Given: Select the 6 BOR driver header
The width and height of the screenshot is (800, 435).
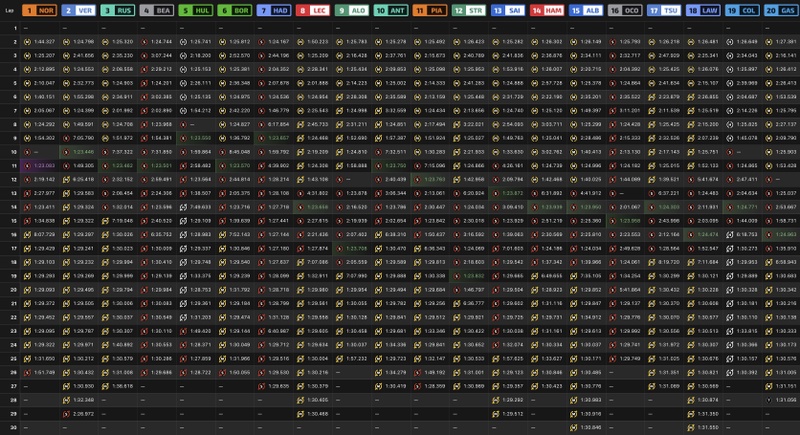Looking at the screenshot, I should coord(235,10).
